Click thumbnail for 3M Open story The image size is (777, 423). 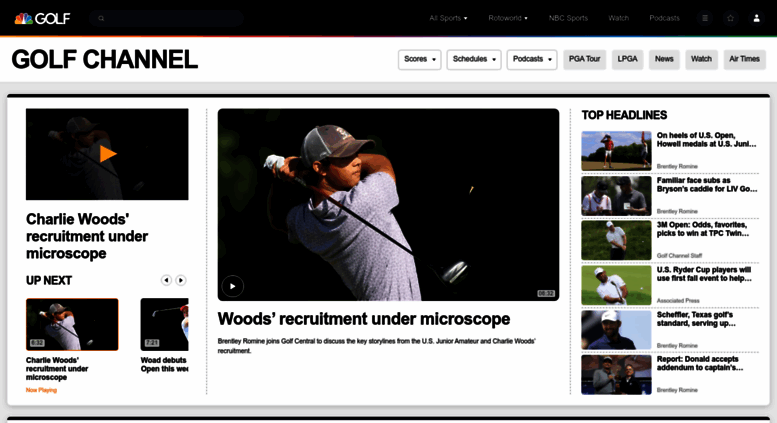coord(616,240)
